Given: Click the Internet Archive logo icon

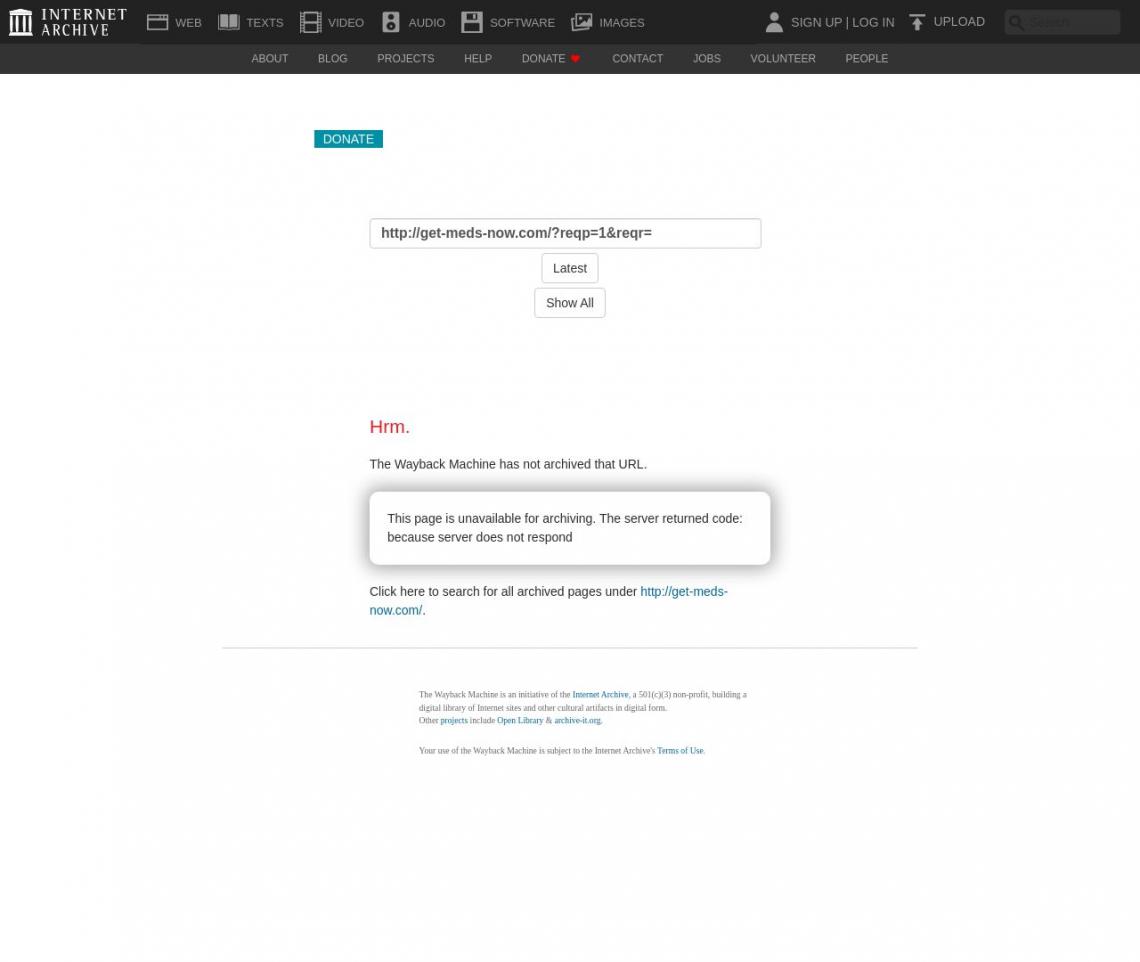Looking at the screenshot, I should 21,22.
